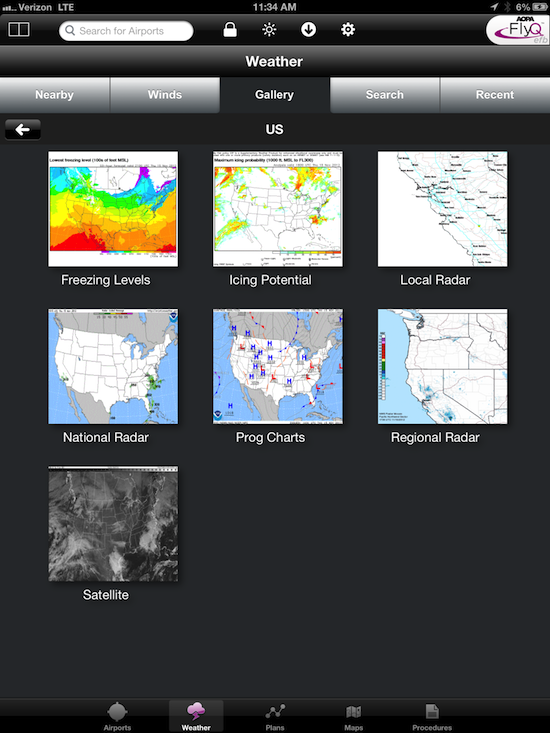Open the Maps bottom tab
The width and height of the screenshot is (550, 733).
click(x=354, y=716)
